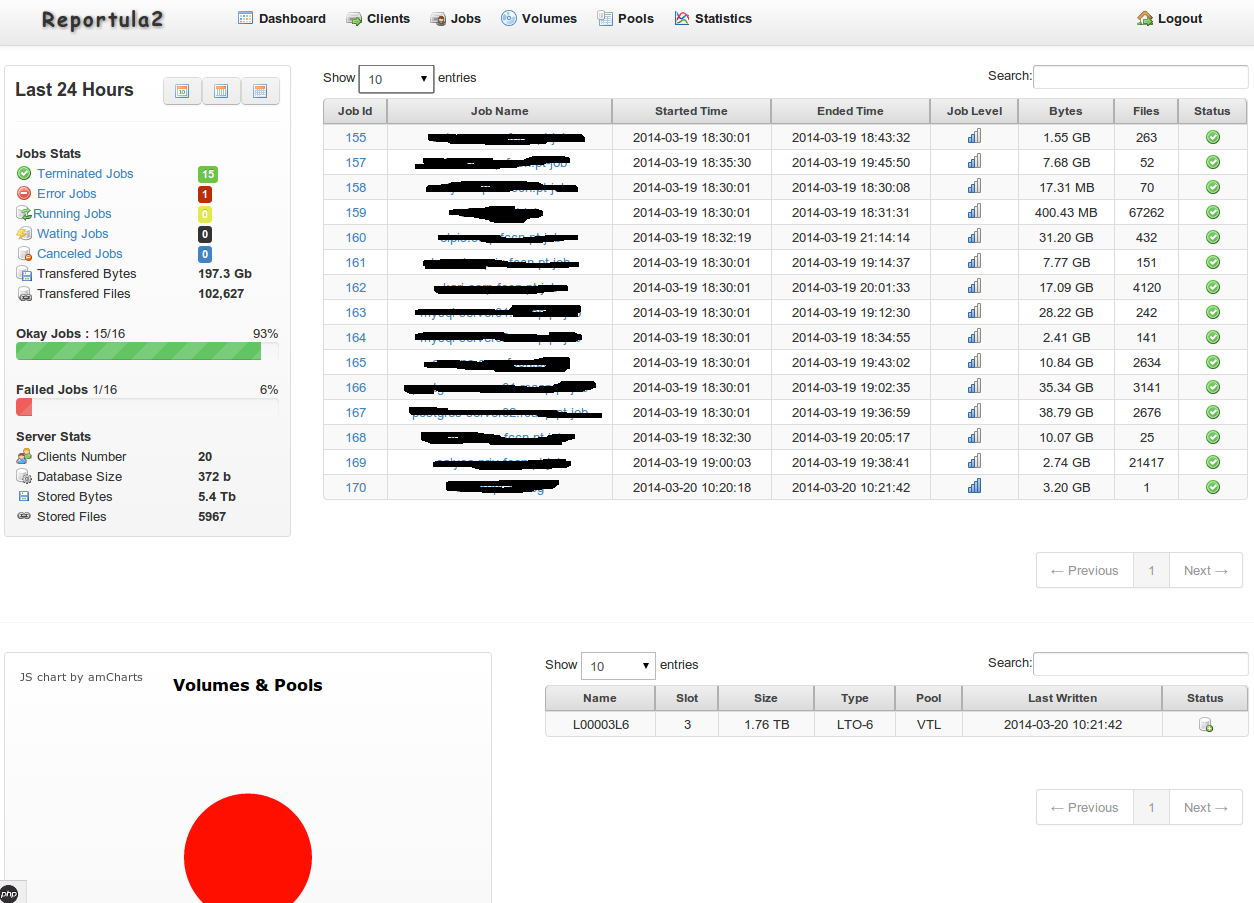Image resolution: width=1254 pixels, height=903 pixels.
Task: Click the Status icon for volume L00003L6
Action: (1205, 724)
